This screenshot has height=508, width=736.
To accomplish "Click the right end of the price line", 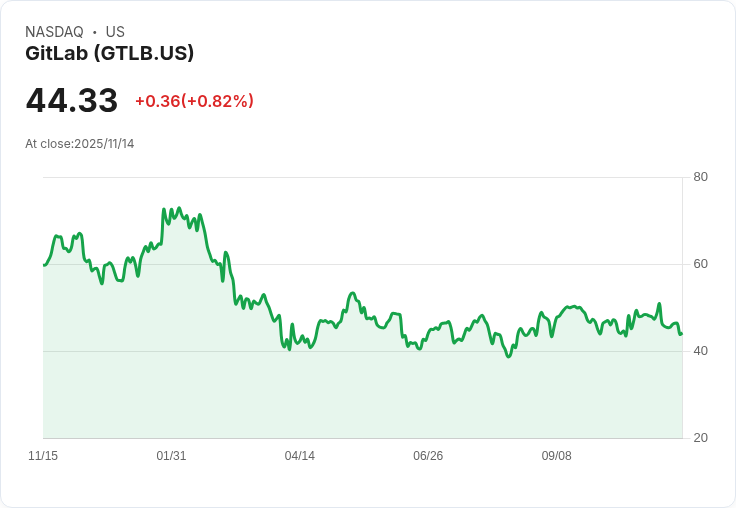I will (681, 334).
